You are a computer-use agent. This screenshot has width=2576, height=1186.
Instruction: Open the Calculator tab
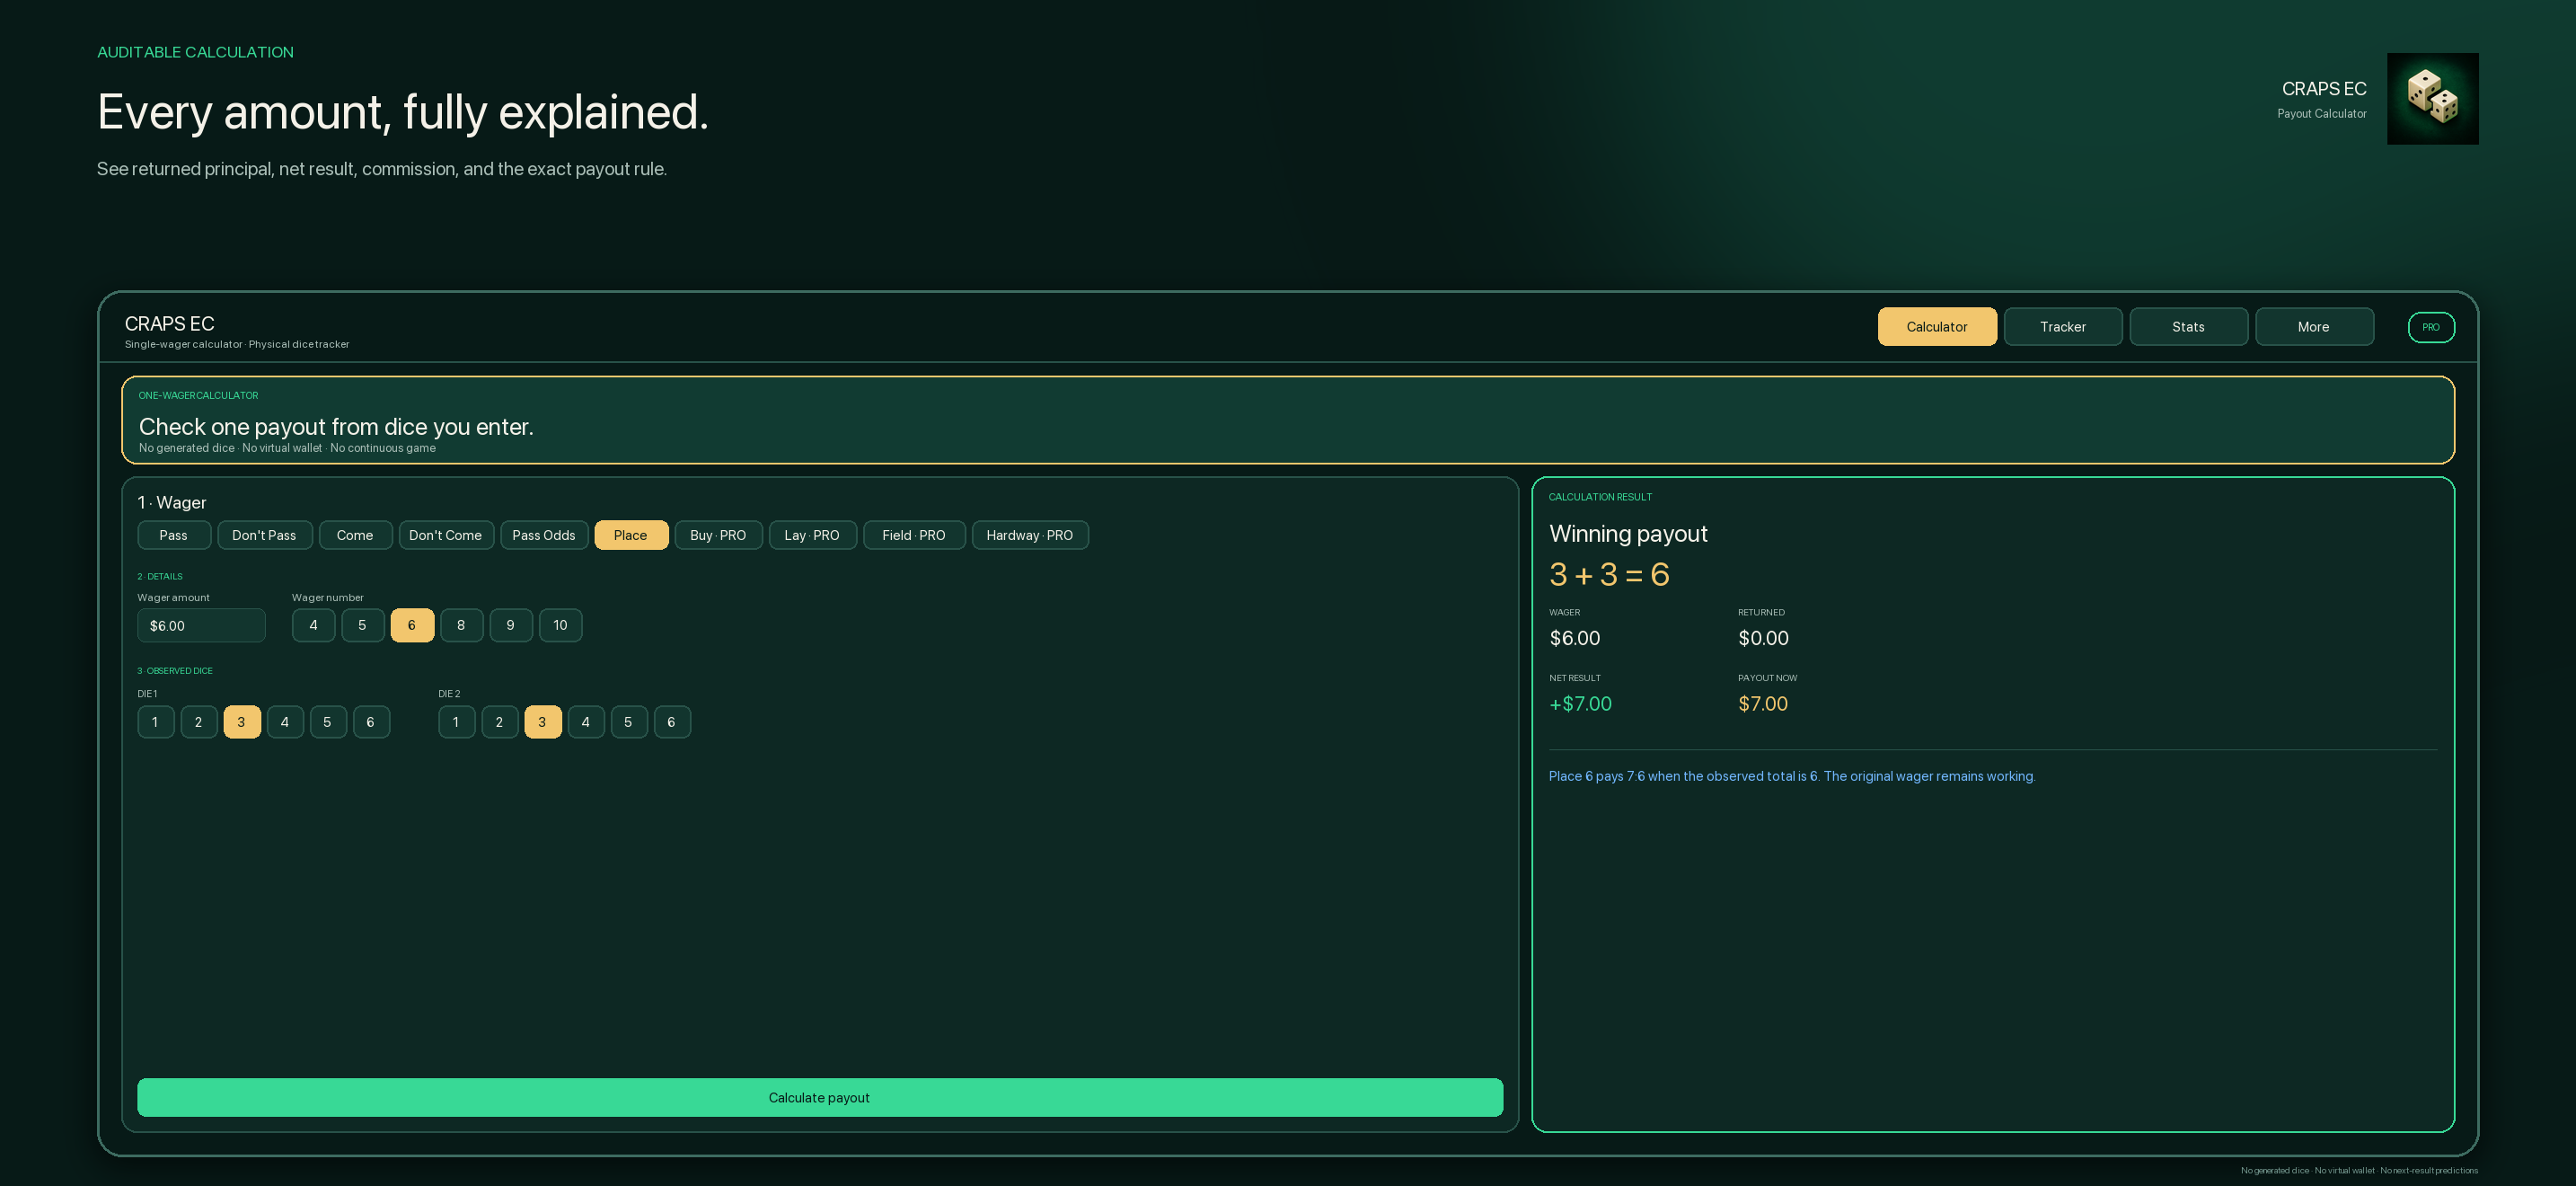(1937, 327)
